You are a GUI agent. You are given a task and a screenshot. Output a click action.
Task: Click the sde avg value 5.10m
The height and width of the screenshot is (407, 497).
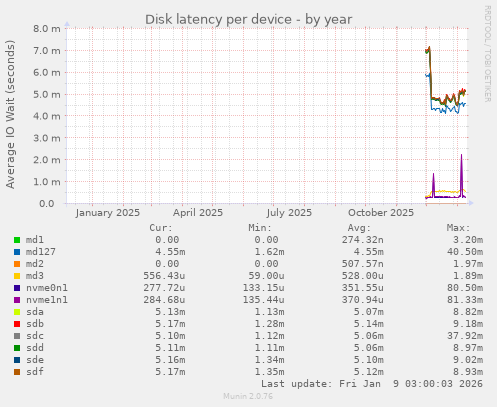point(368,360)
